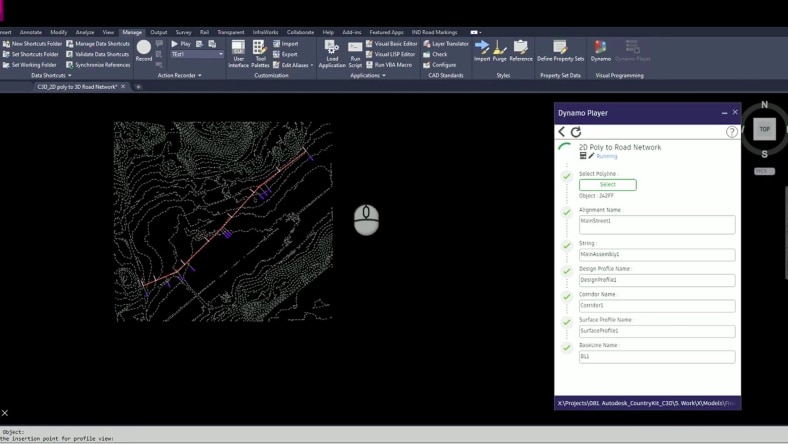
Task: Click Load Application
Action: (x=332, y=54)
